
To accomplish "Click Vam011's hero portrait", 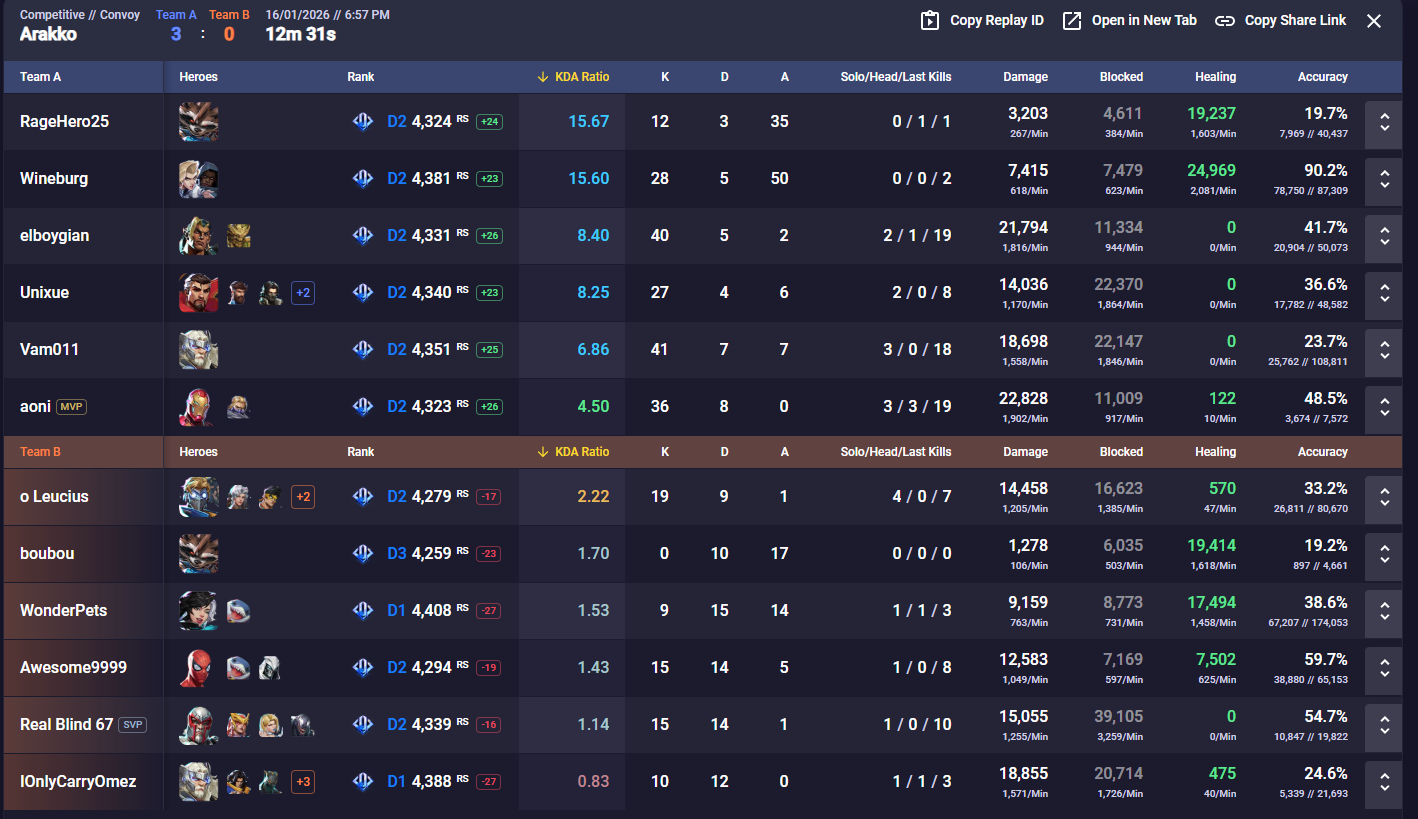I will pos(199,350).
